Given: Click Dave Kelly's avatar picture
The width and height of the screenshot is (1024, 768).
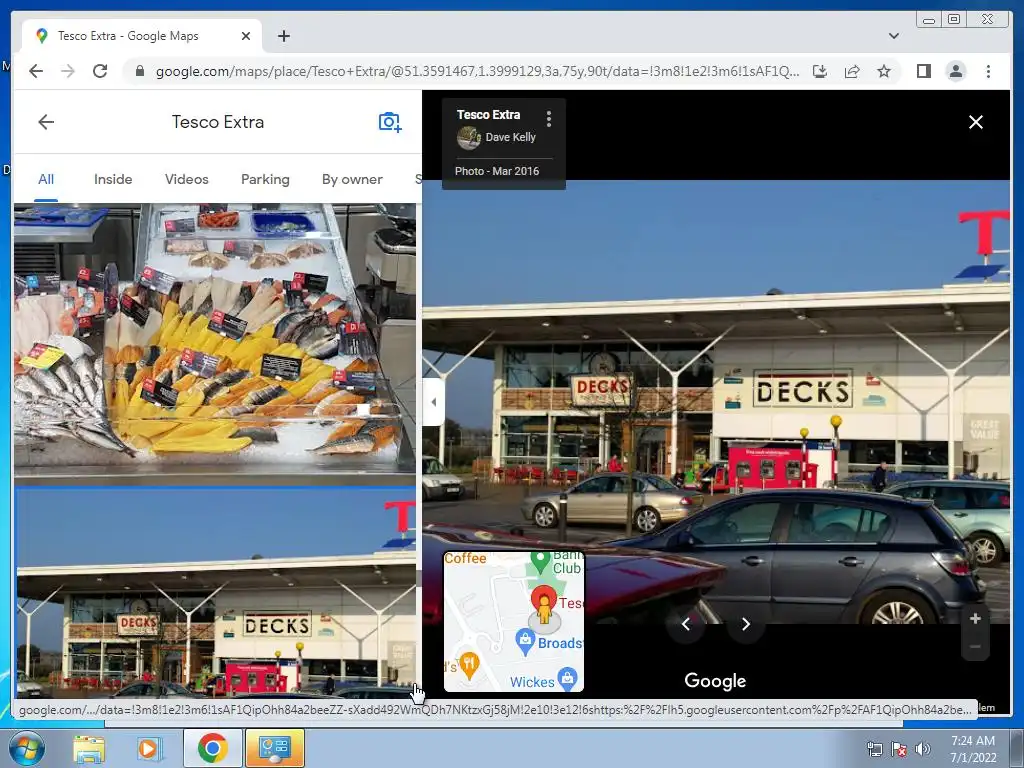Looking at the screenshot, I should [468, 138].
